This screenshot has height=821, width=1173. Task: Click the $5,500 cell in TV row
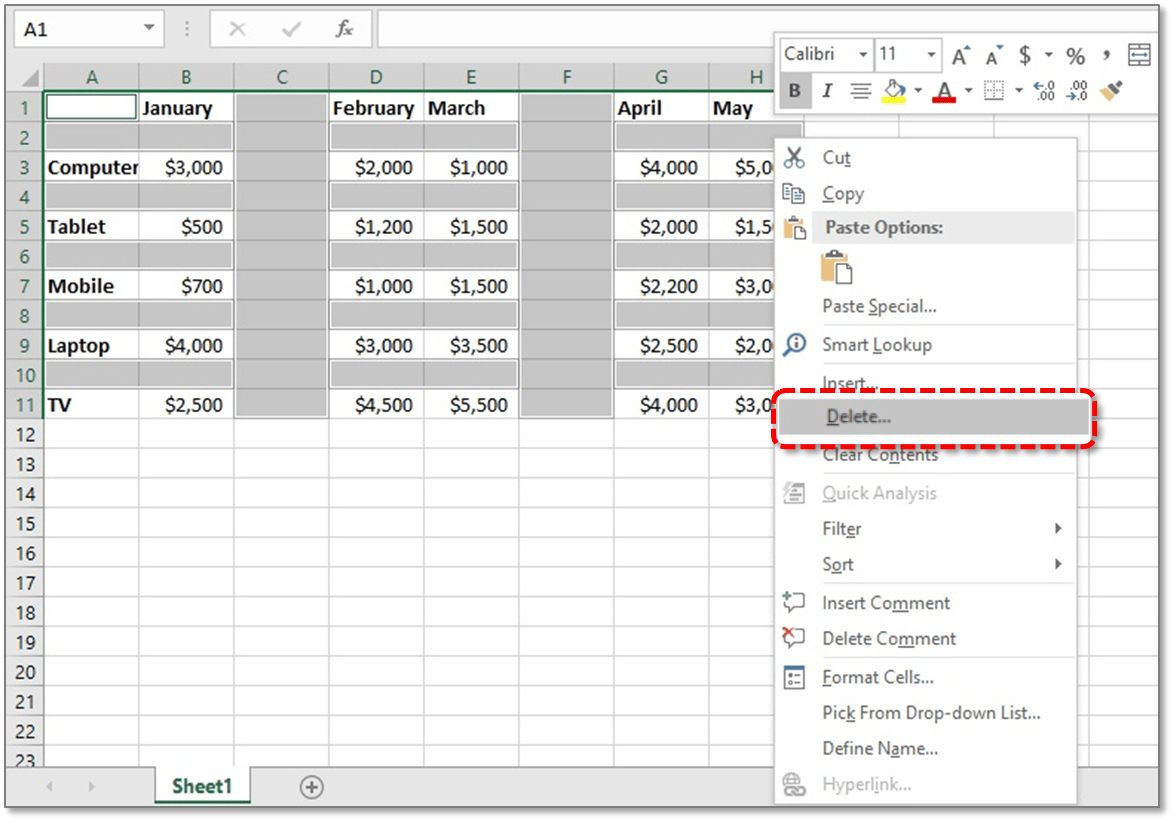point(471,405)
